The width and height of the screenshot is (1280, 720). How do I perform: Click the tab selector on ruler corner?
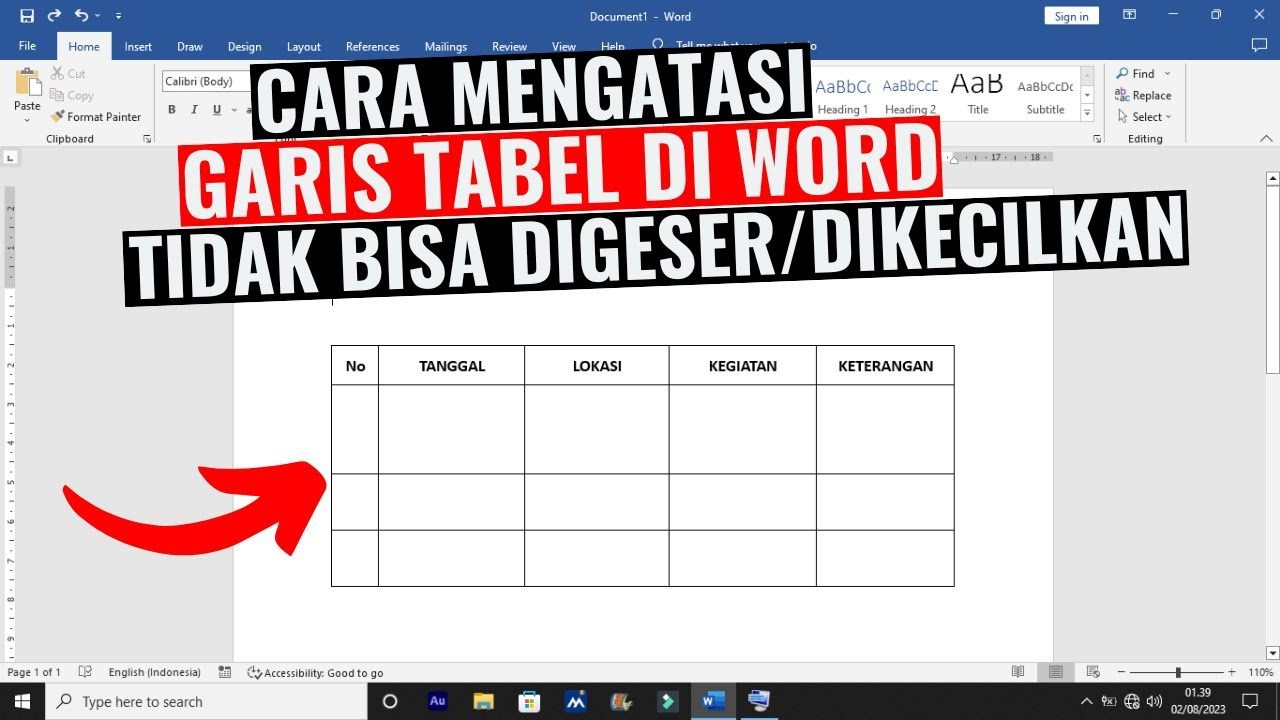[x=10, y=157]
